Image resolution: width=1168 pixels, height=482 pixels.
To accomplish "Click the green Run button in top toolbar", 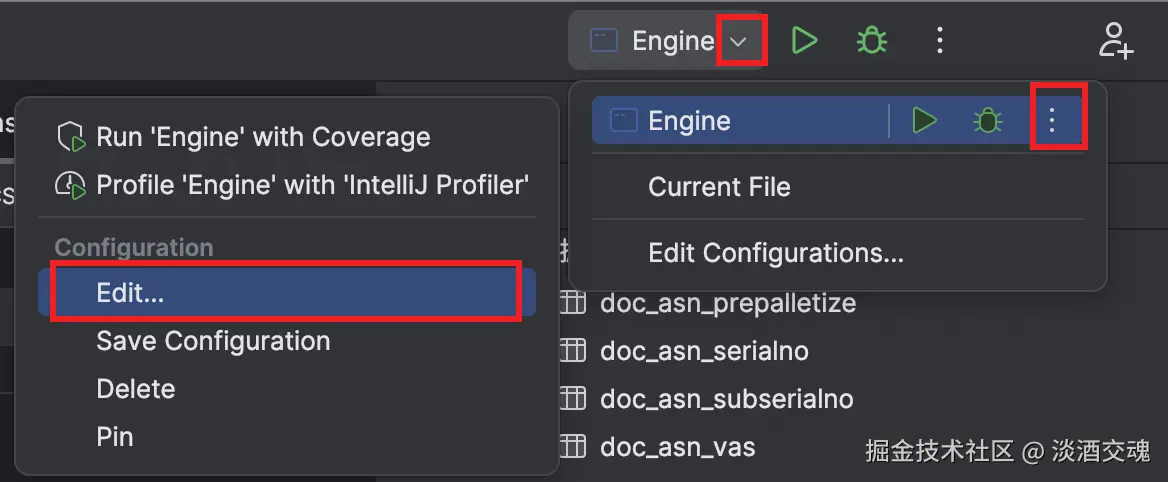I will pos(804,40).
